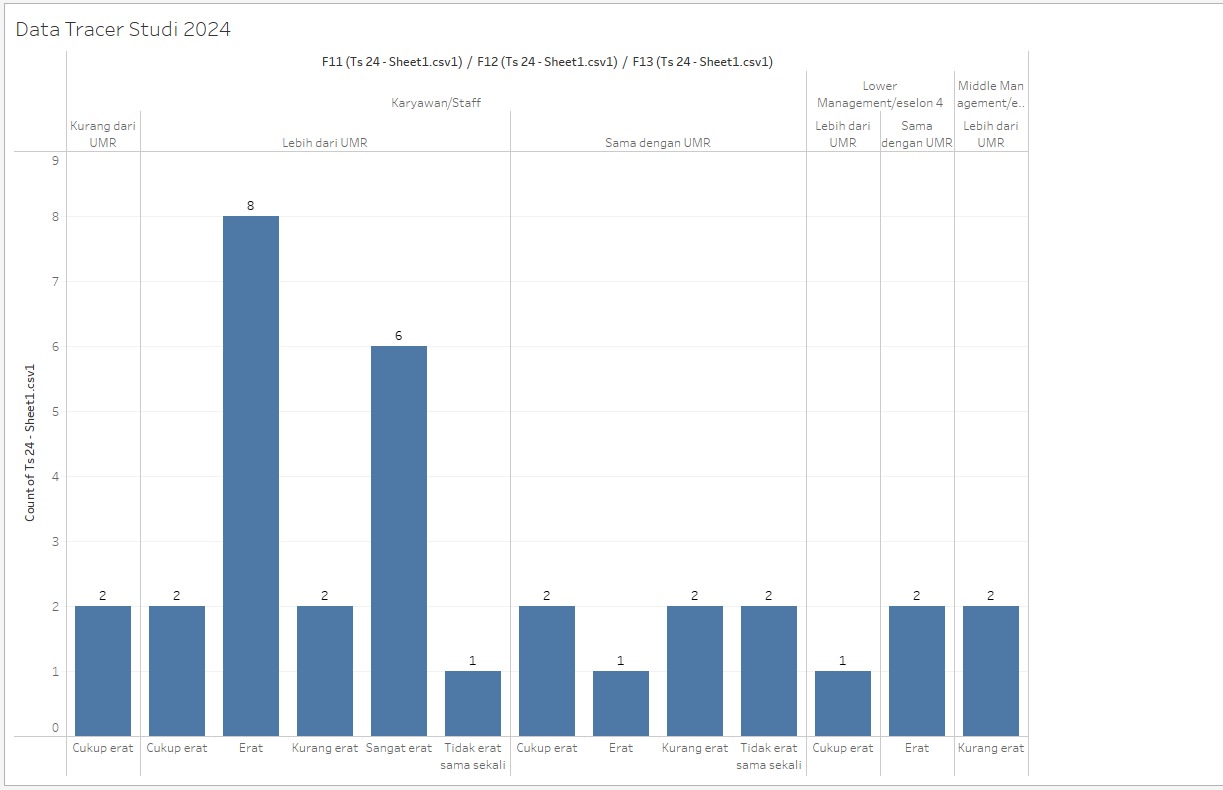1223x790 pixels.
Task: Select the Kurang dari UMR header
Action: coord(103,134)
